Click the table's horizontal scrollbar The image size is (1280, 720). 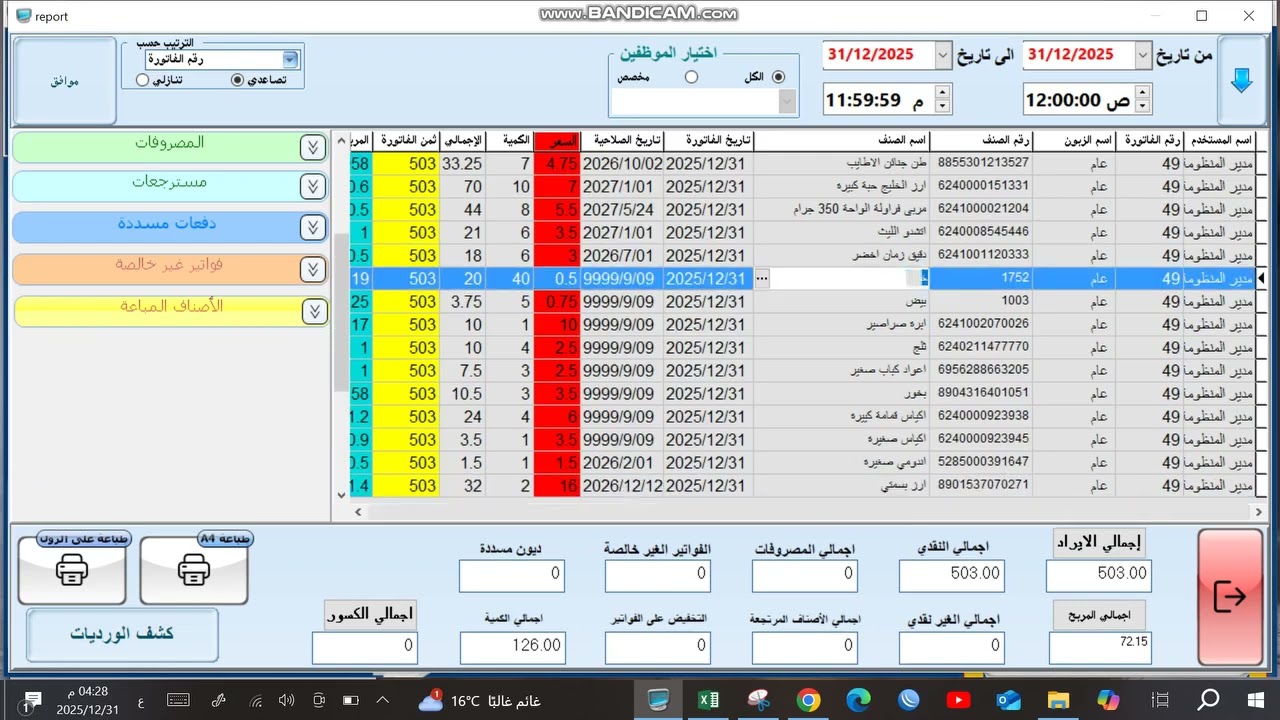(807, 511)
